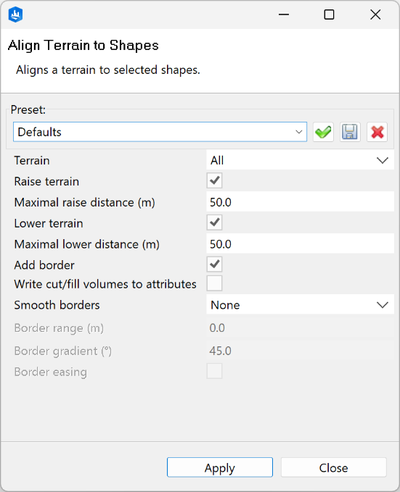The height and width of the screenshot is (492, 400).
Task: Open the Terrain All dropdown
Action: (x=300, y=160)
